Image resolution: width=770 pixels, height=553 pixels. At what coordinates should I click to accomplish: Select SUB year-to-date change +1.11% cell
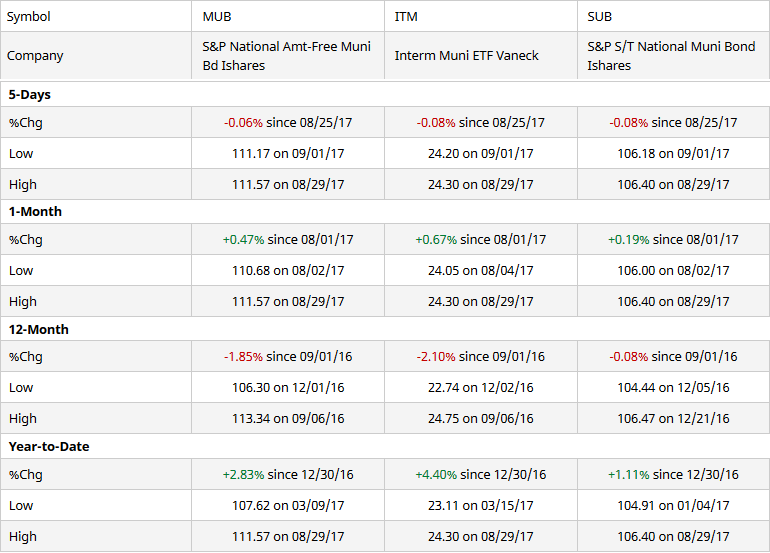click(x=673, y=474)
